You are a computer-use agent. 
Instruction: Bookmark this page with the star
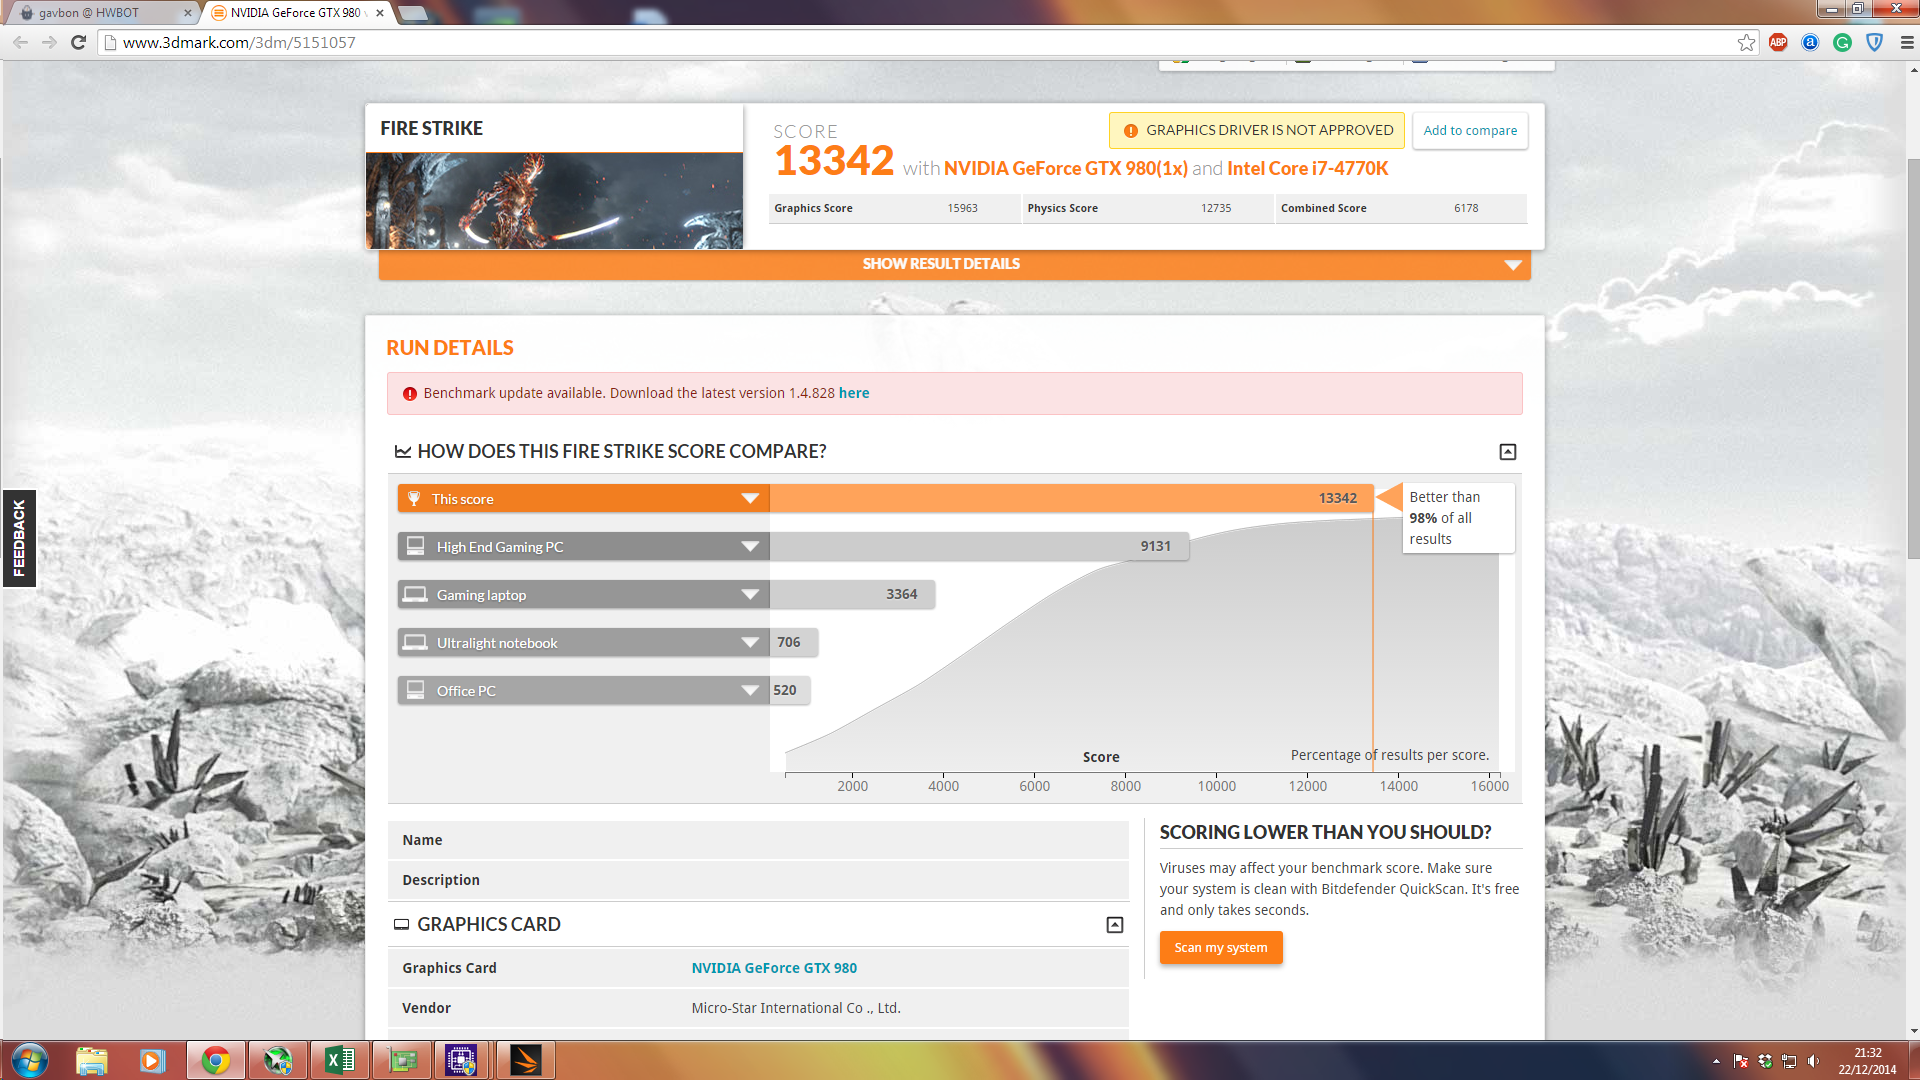(x=1746, y=42)
